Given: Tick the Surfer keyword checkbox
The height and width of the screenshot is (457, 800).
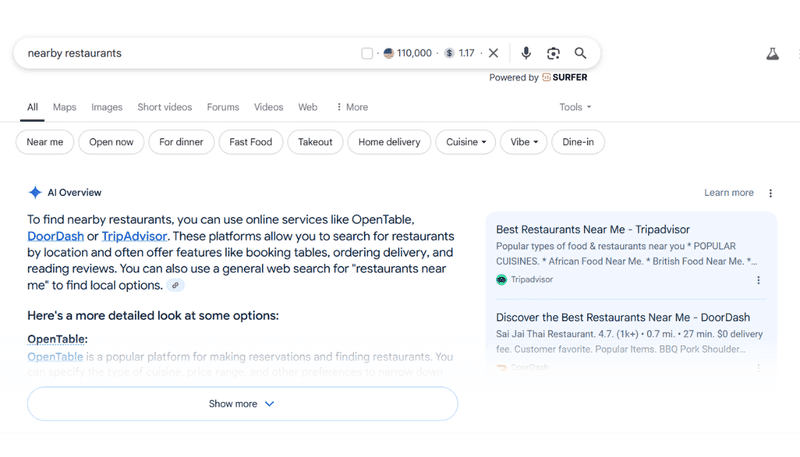Looking at the screenshot, I should point(367,53).
